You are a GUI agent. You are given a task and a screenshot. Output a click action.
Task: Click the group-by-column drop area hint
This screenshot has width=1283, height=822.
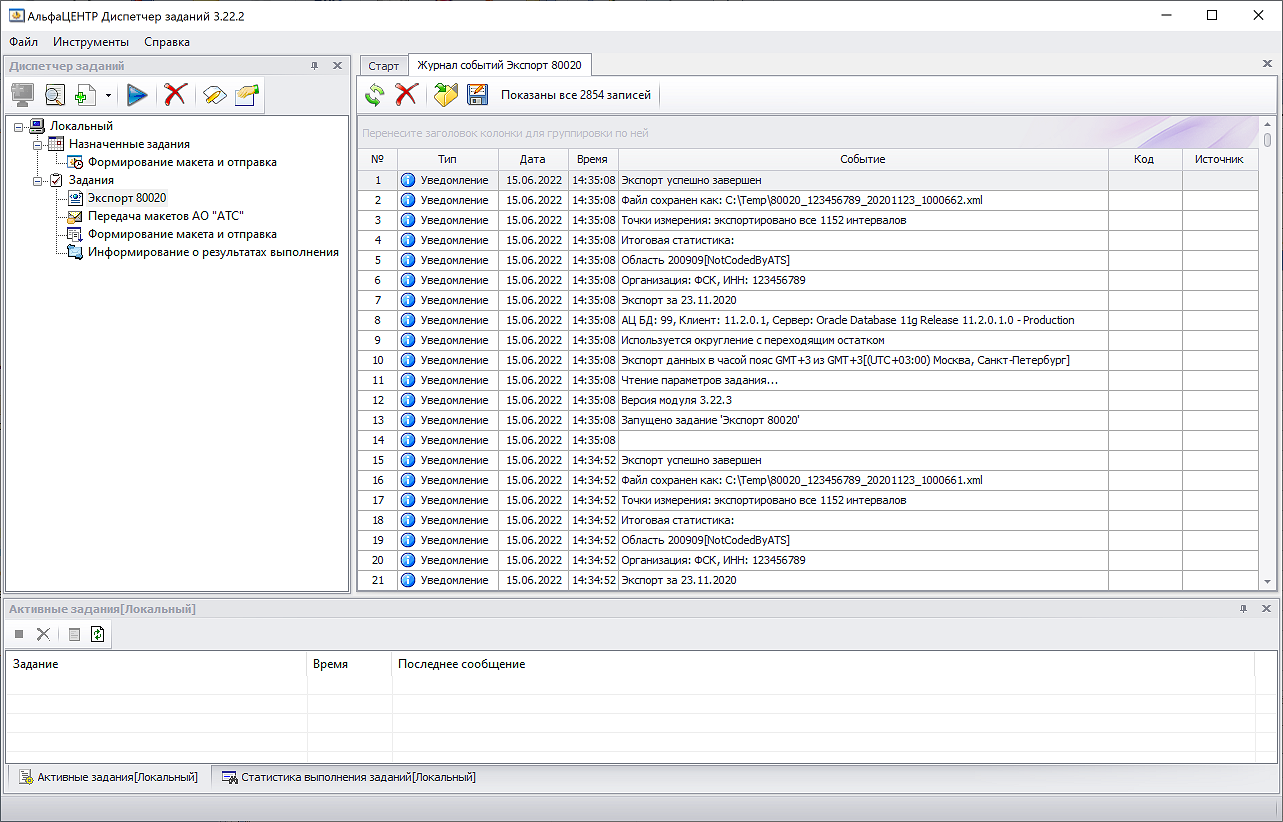click(x=505, y=133)
